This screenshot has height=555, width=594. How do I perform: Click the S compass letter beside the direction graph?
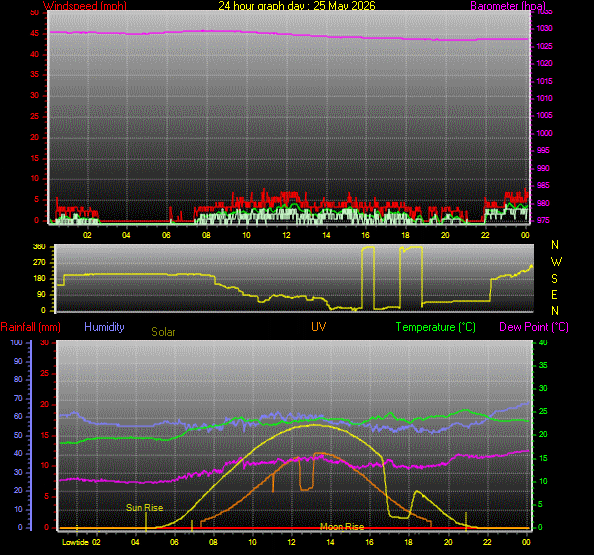tap(554, 279)
